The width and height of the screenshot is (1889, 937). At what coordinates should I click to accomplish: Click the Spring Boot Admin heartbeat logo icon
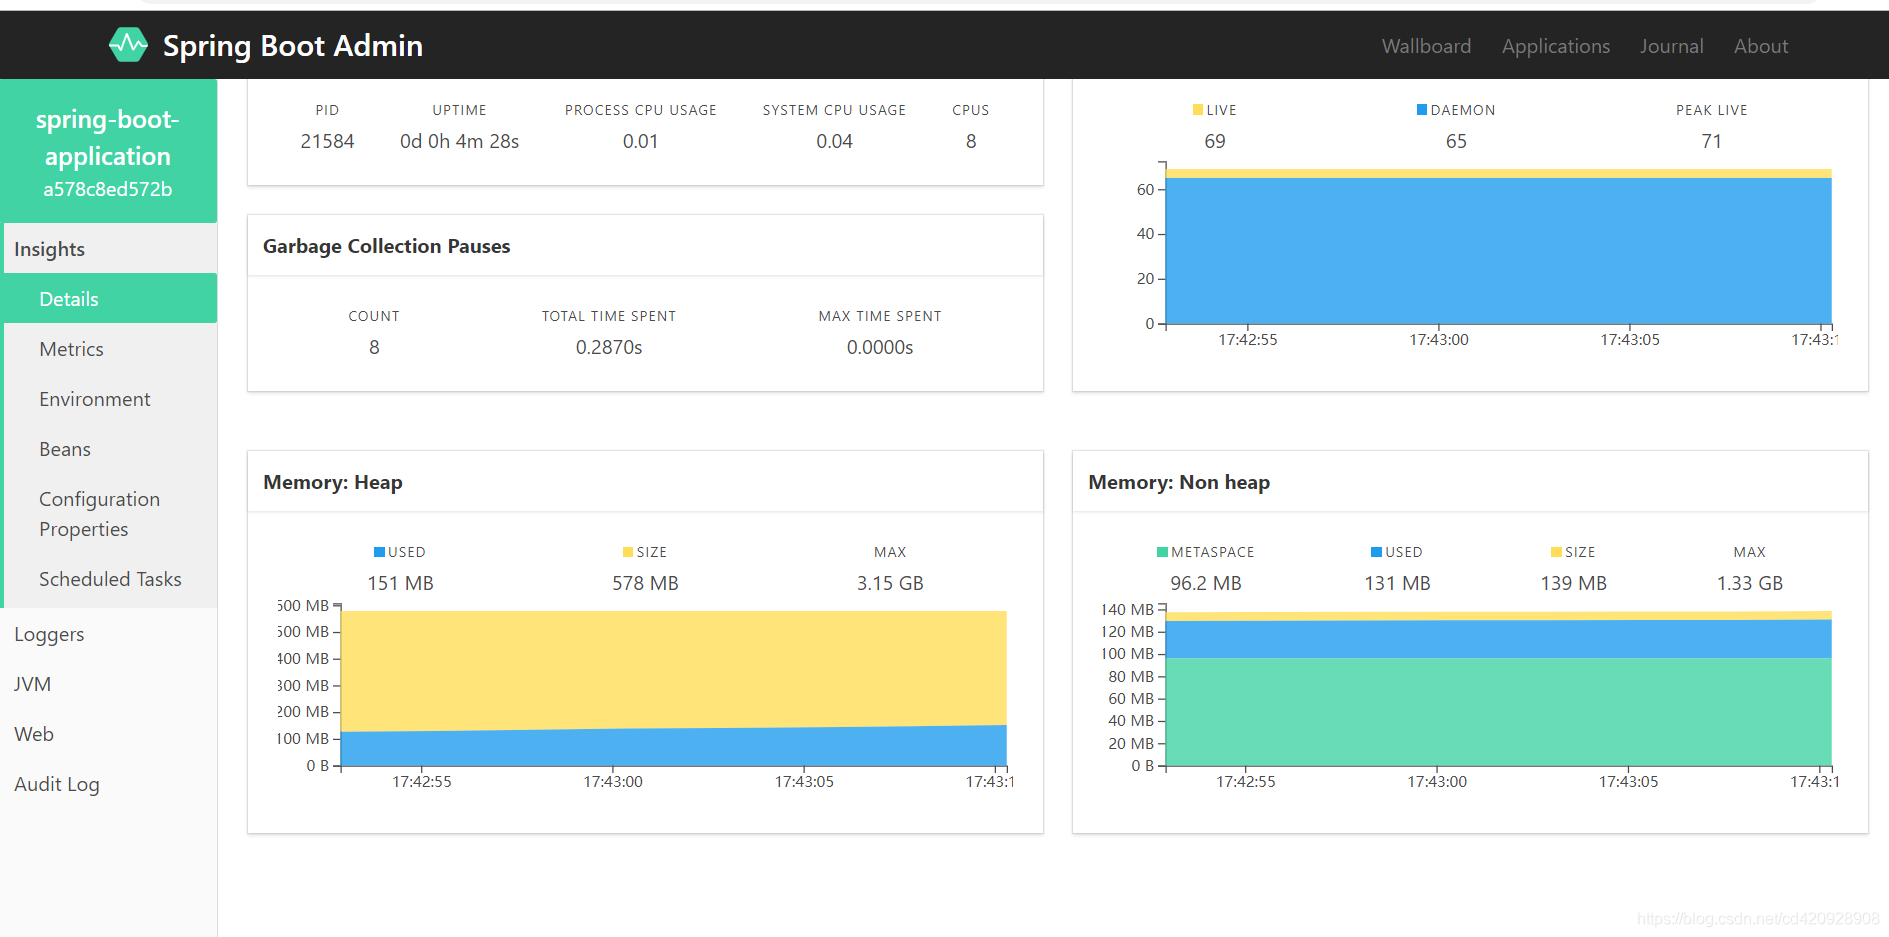128,45
